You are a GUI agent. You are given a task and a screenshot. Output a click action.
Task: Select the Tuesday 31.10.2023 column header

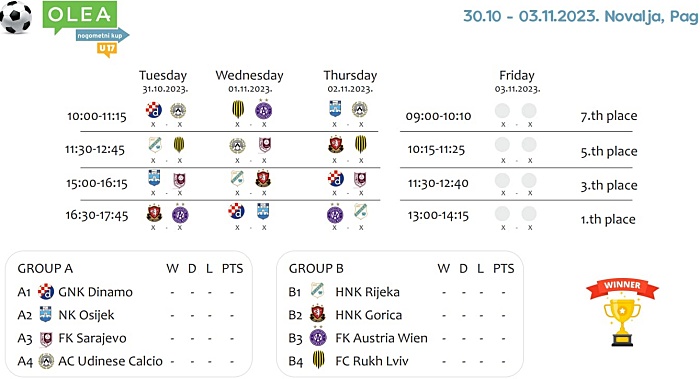[x=163, y=81]
